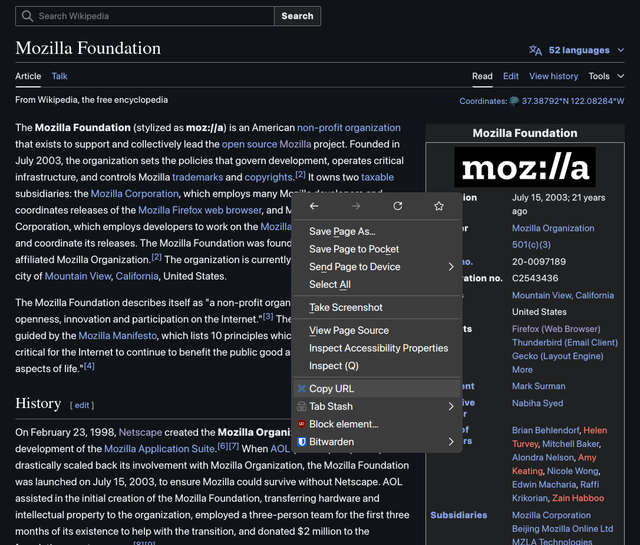Open the Mark Surman link
Image resolution: width=640 pixels, height=545 pixels.
[x=539, y=386]
